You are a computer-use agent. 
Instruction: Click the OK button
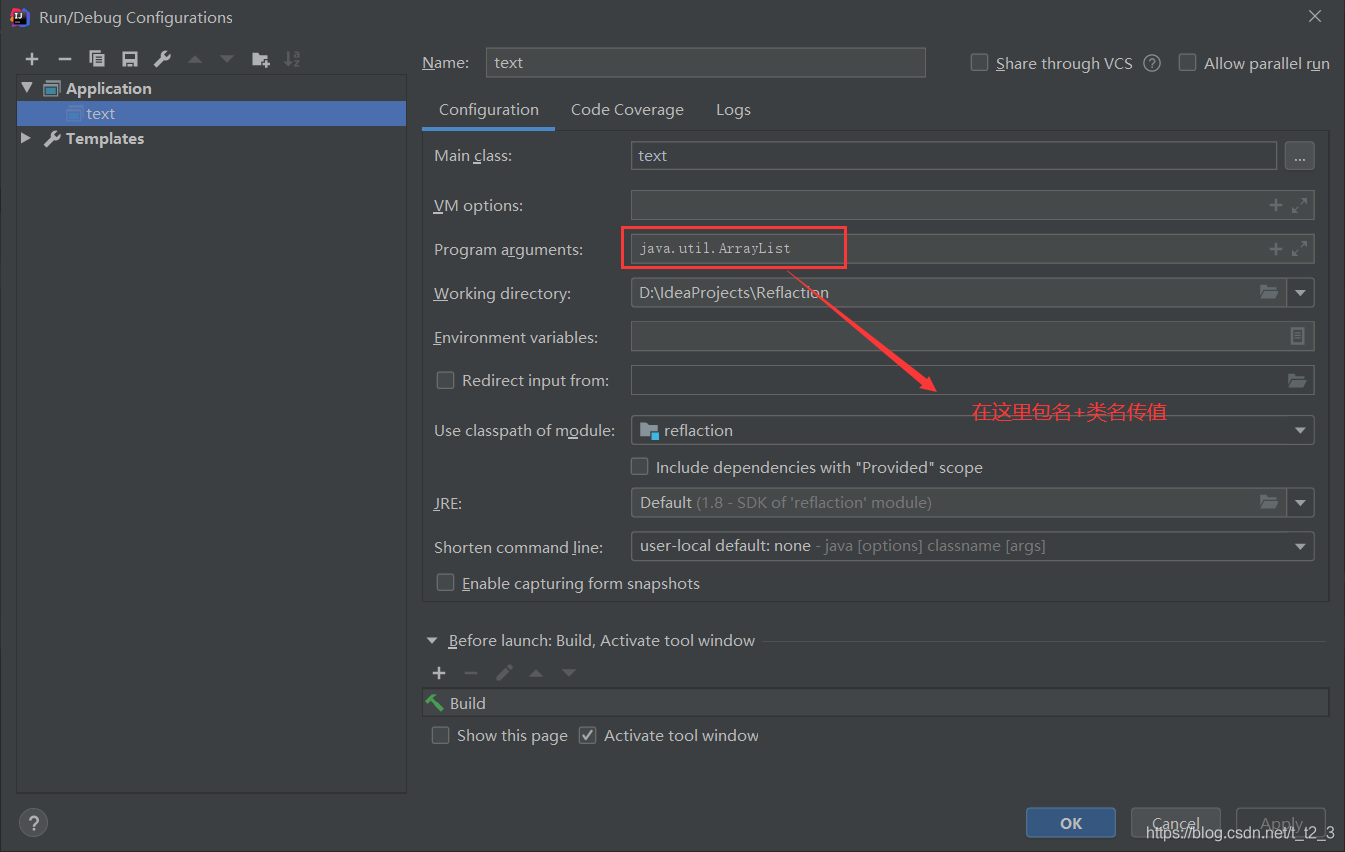(1071, 823)
